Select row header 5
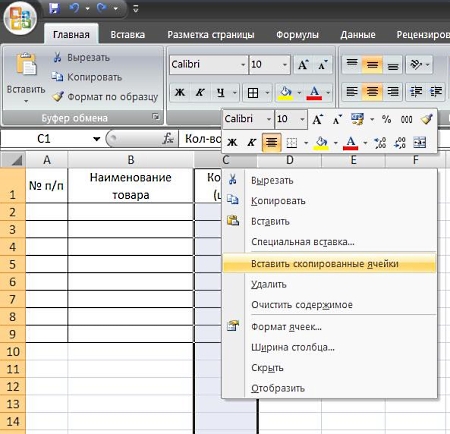This screenshot has width=450, height=434. 13,264
